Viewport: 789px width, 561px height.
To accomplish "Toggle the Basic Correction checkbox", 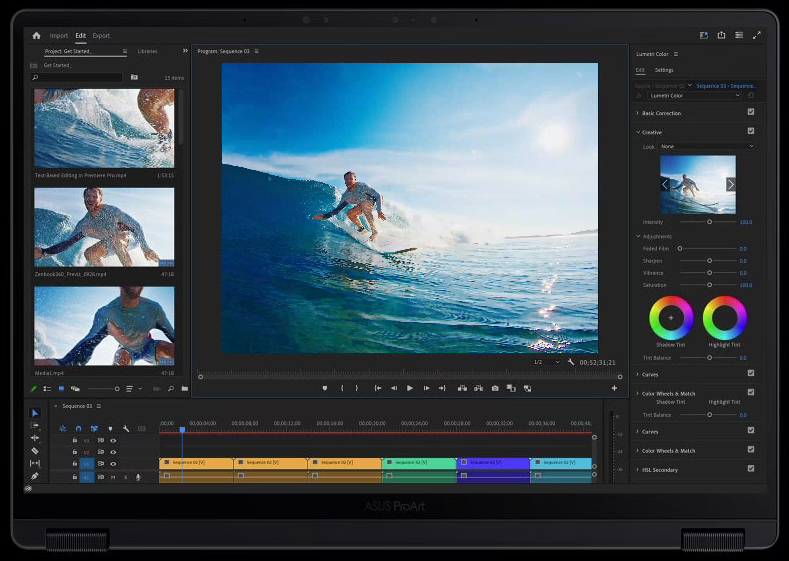I will (751, 113).
